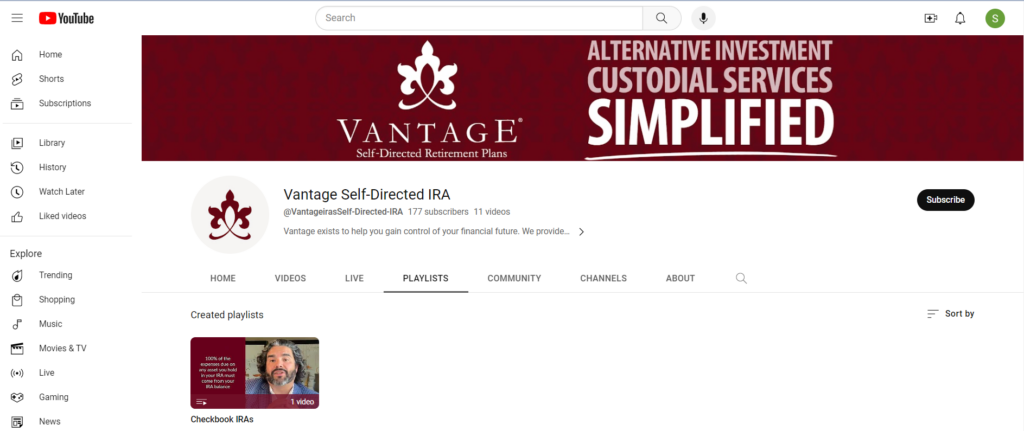Focus the Search input field

pos(479,18)
